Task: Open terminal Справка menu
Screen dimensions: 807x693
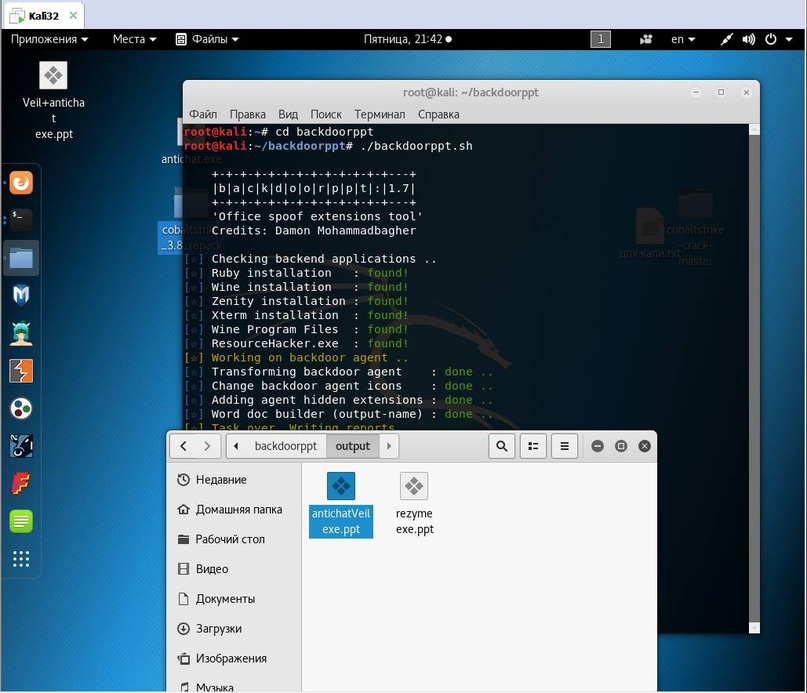Action: click(438, 114)
